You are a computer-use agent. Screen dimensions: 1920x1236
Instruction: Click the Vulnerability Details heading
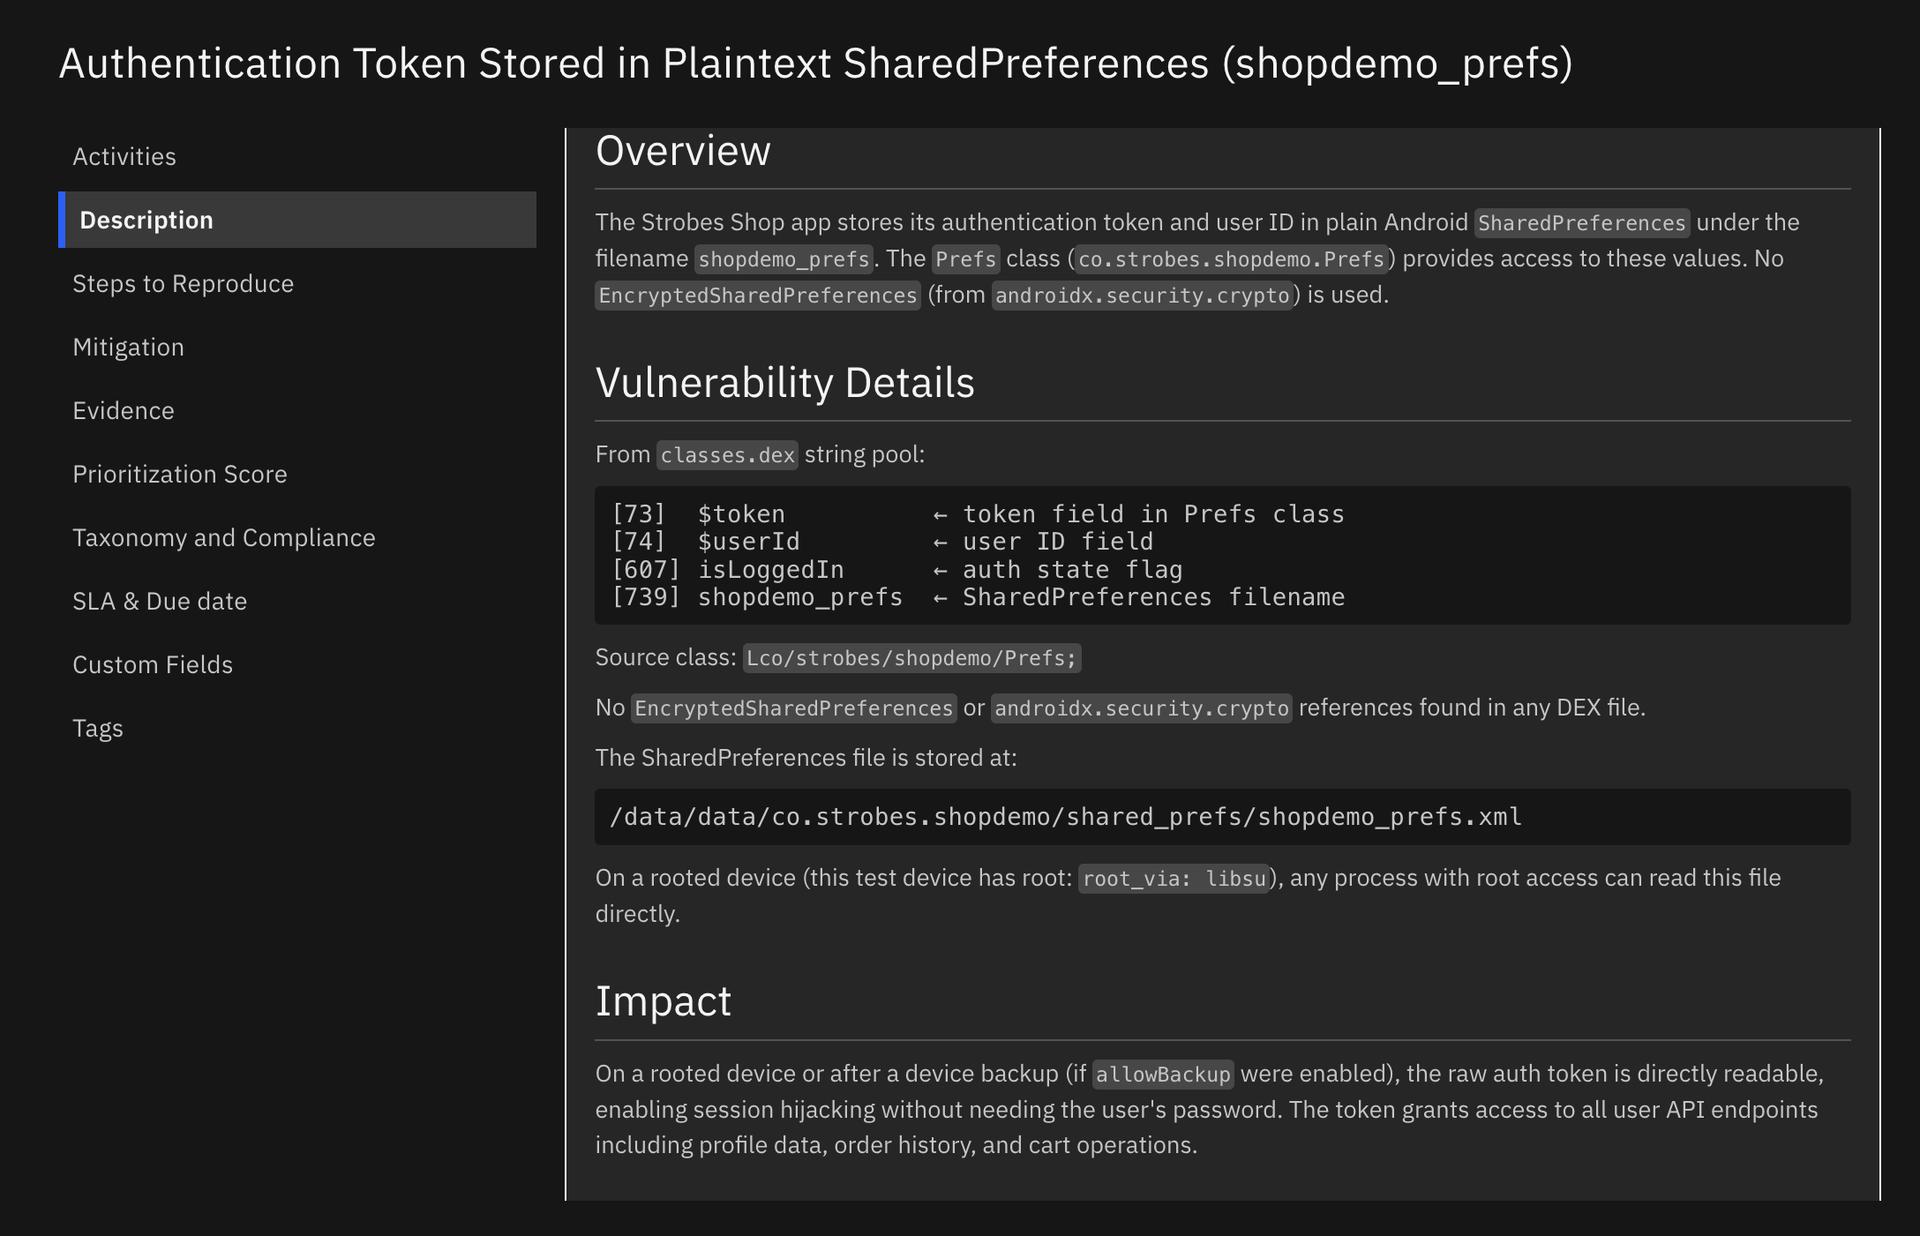(785, 383)
